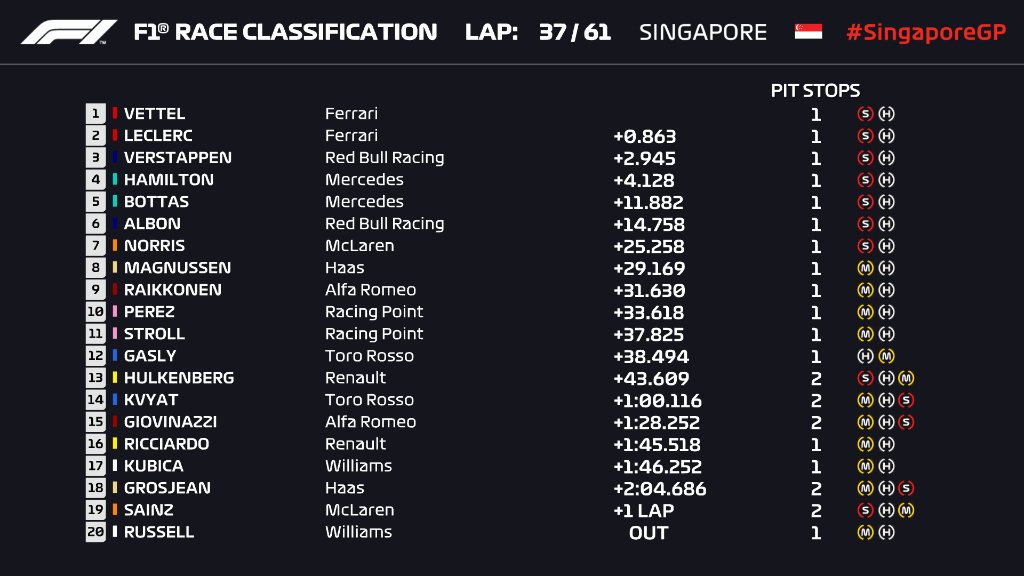The height and width of the screenshot is (576, 1024).
Task: Click medium tyre icon in Hulkenberg's row
Action: pyautogui.click(x=905, y=378)
